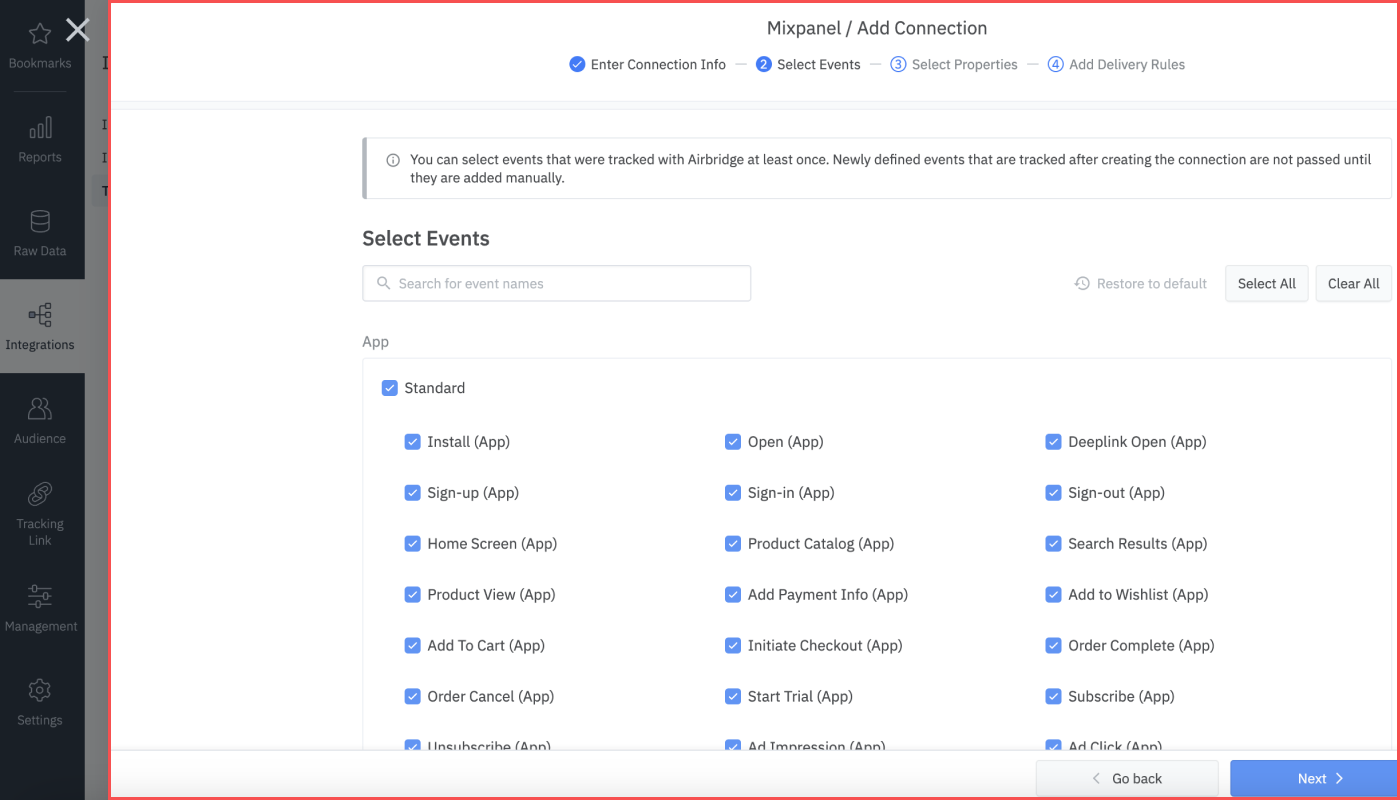The width and height of the screenshot is (1400, 800).
Task: Uncheck Add Payment Info (App) event
Action: (733, 594)
